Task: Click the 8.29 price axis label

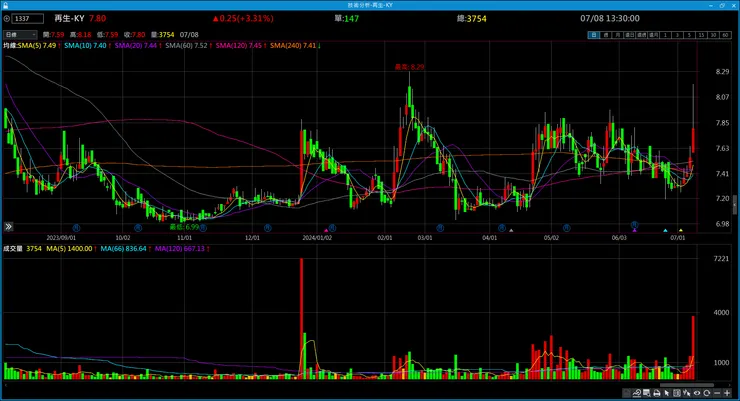Action: pos(722,72)
